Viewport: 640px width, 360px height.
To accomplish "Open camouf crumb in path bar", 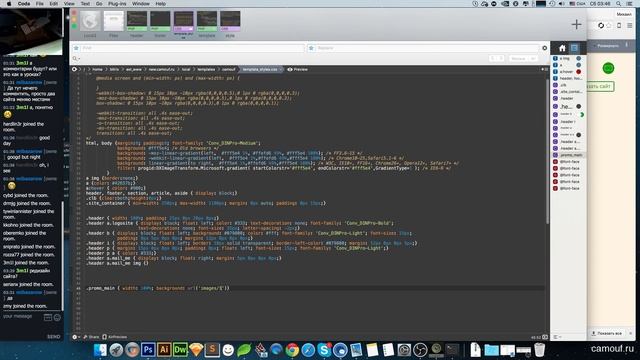I will click(229, 69).
